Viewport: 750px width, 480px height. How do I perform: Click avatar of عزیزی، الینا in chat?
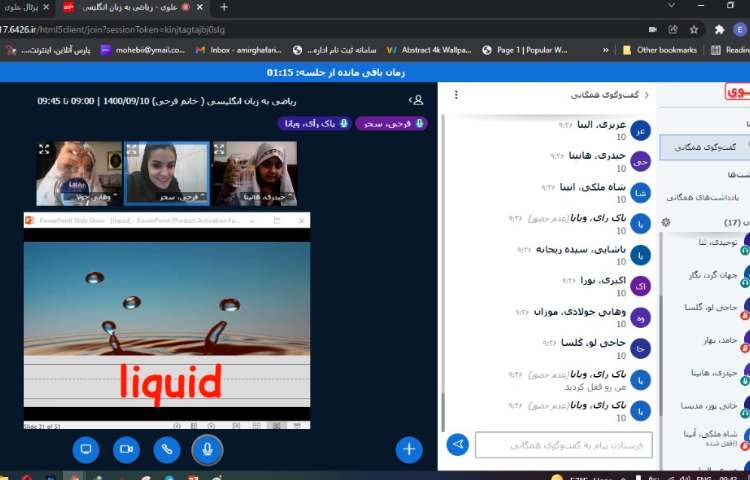640,131
